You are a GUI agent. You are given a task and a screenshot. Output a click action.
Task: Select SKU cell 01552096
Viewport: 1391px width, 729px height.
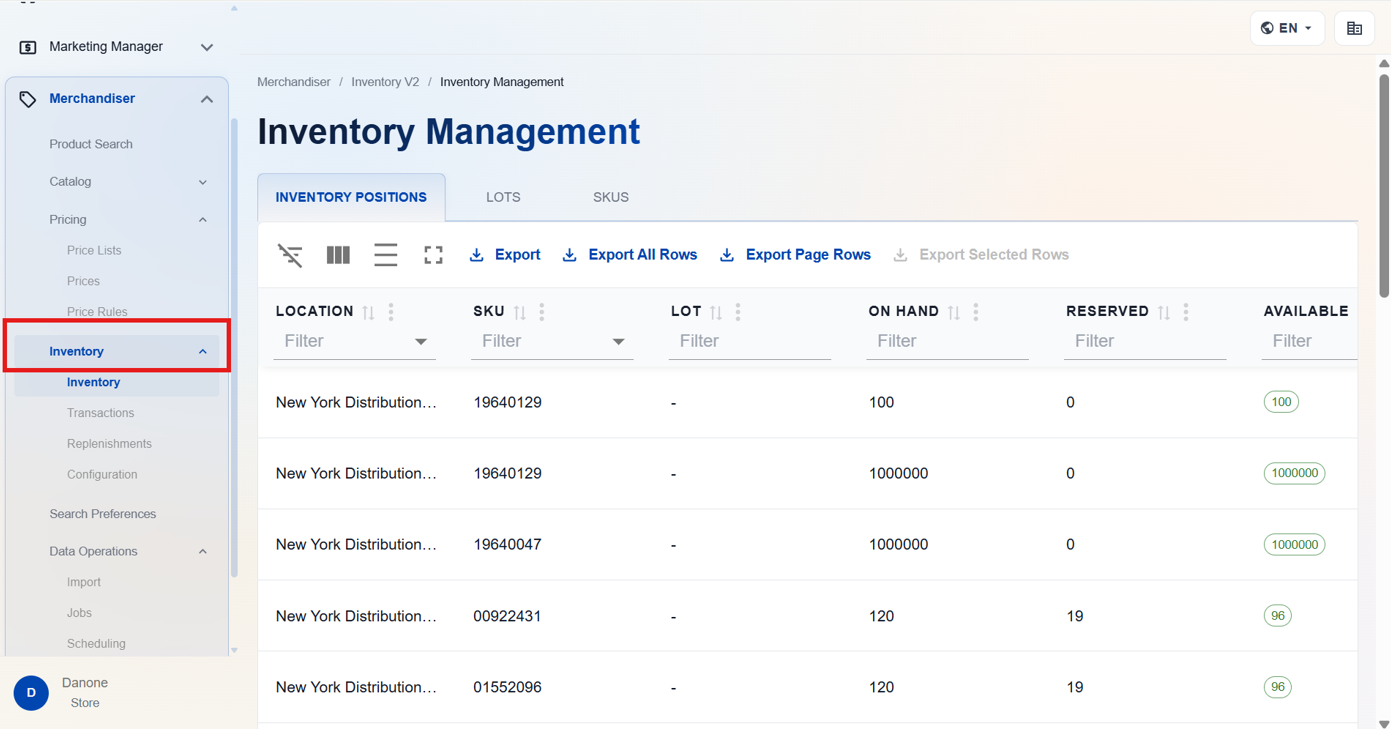click(507, 688)
